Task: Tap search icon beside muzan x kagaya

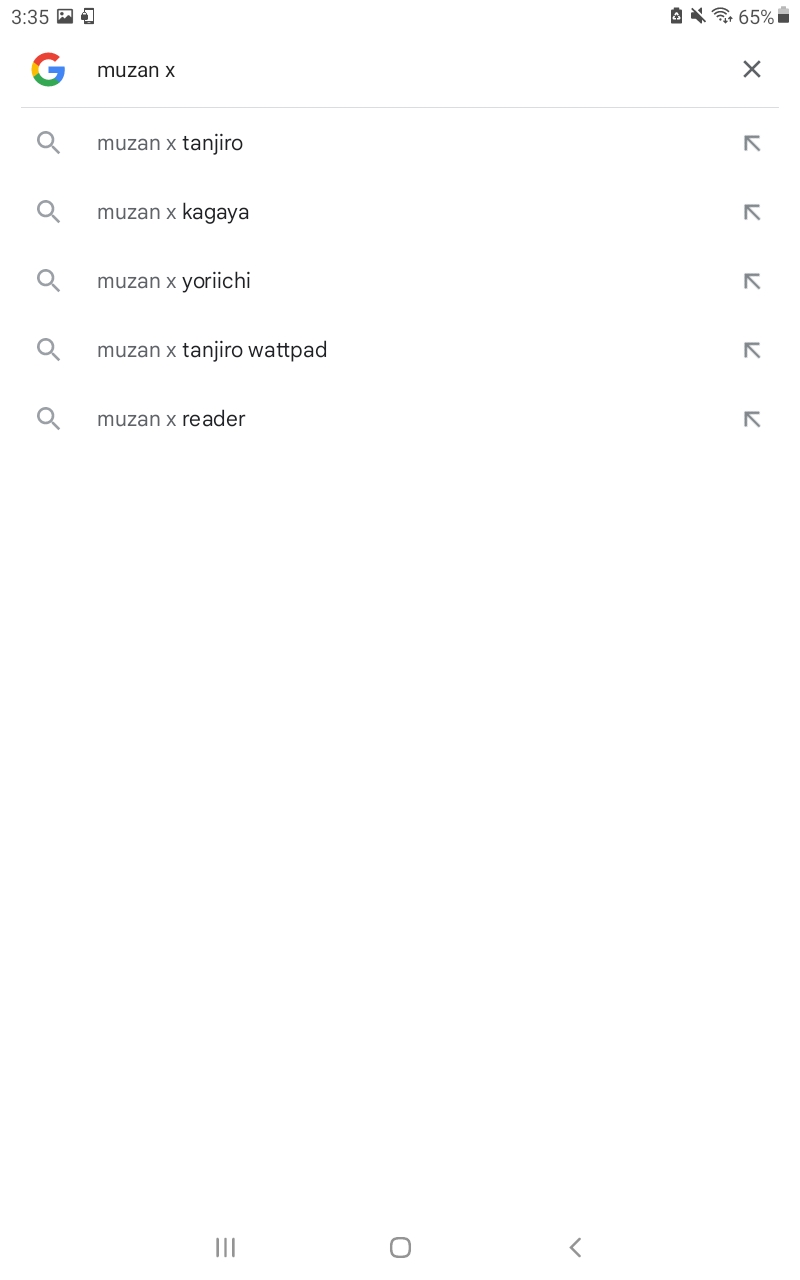Action: point(48,212)
